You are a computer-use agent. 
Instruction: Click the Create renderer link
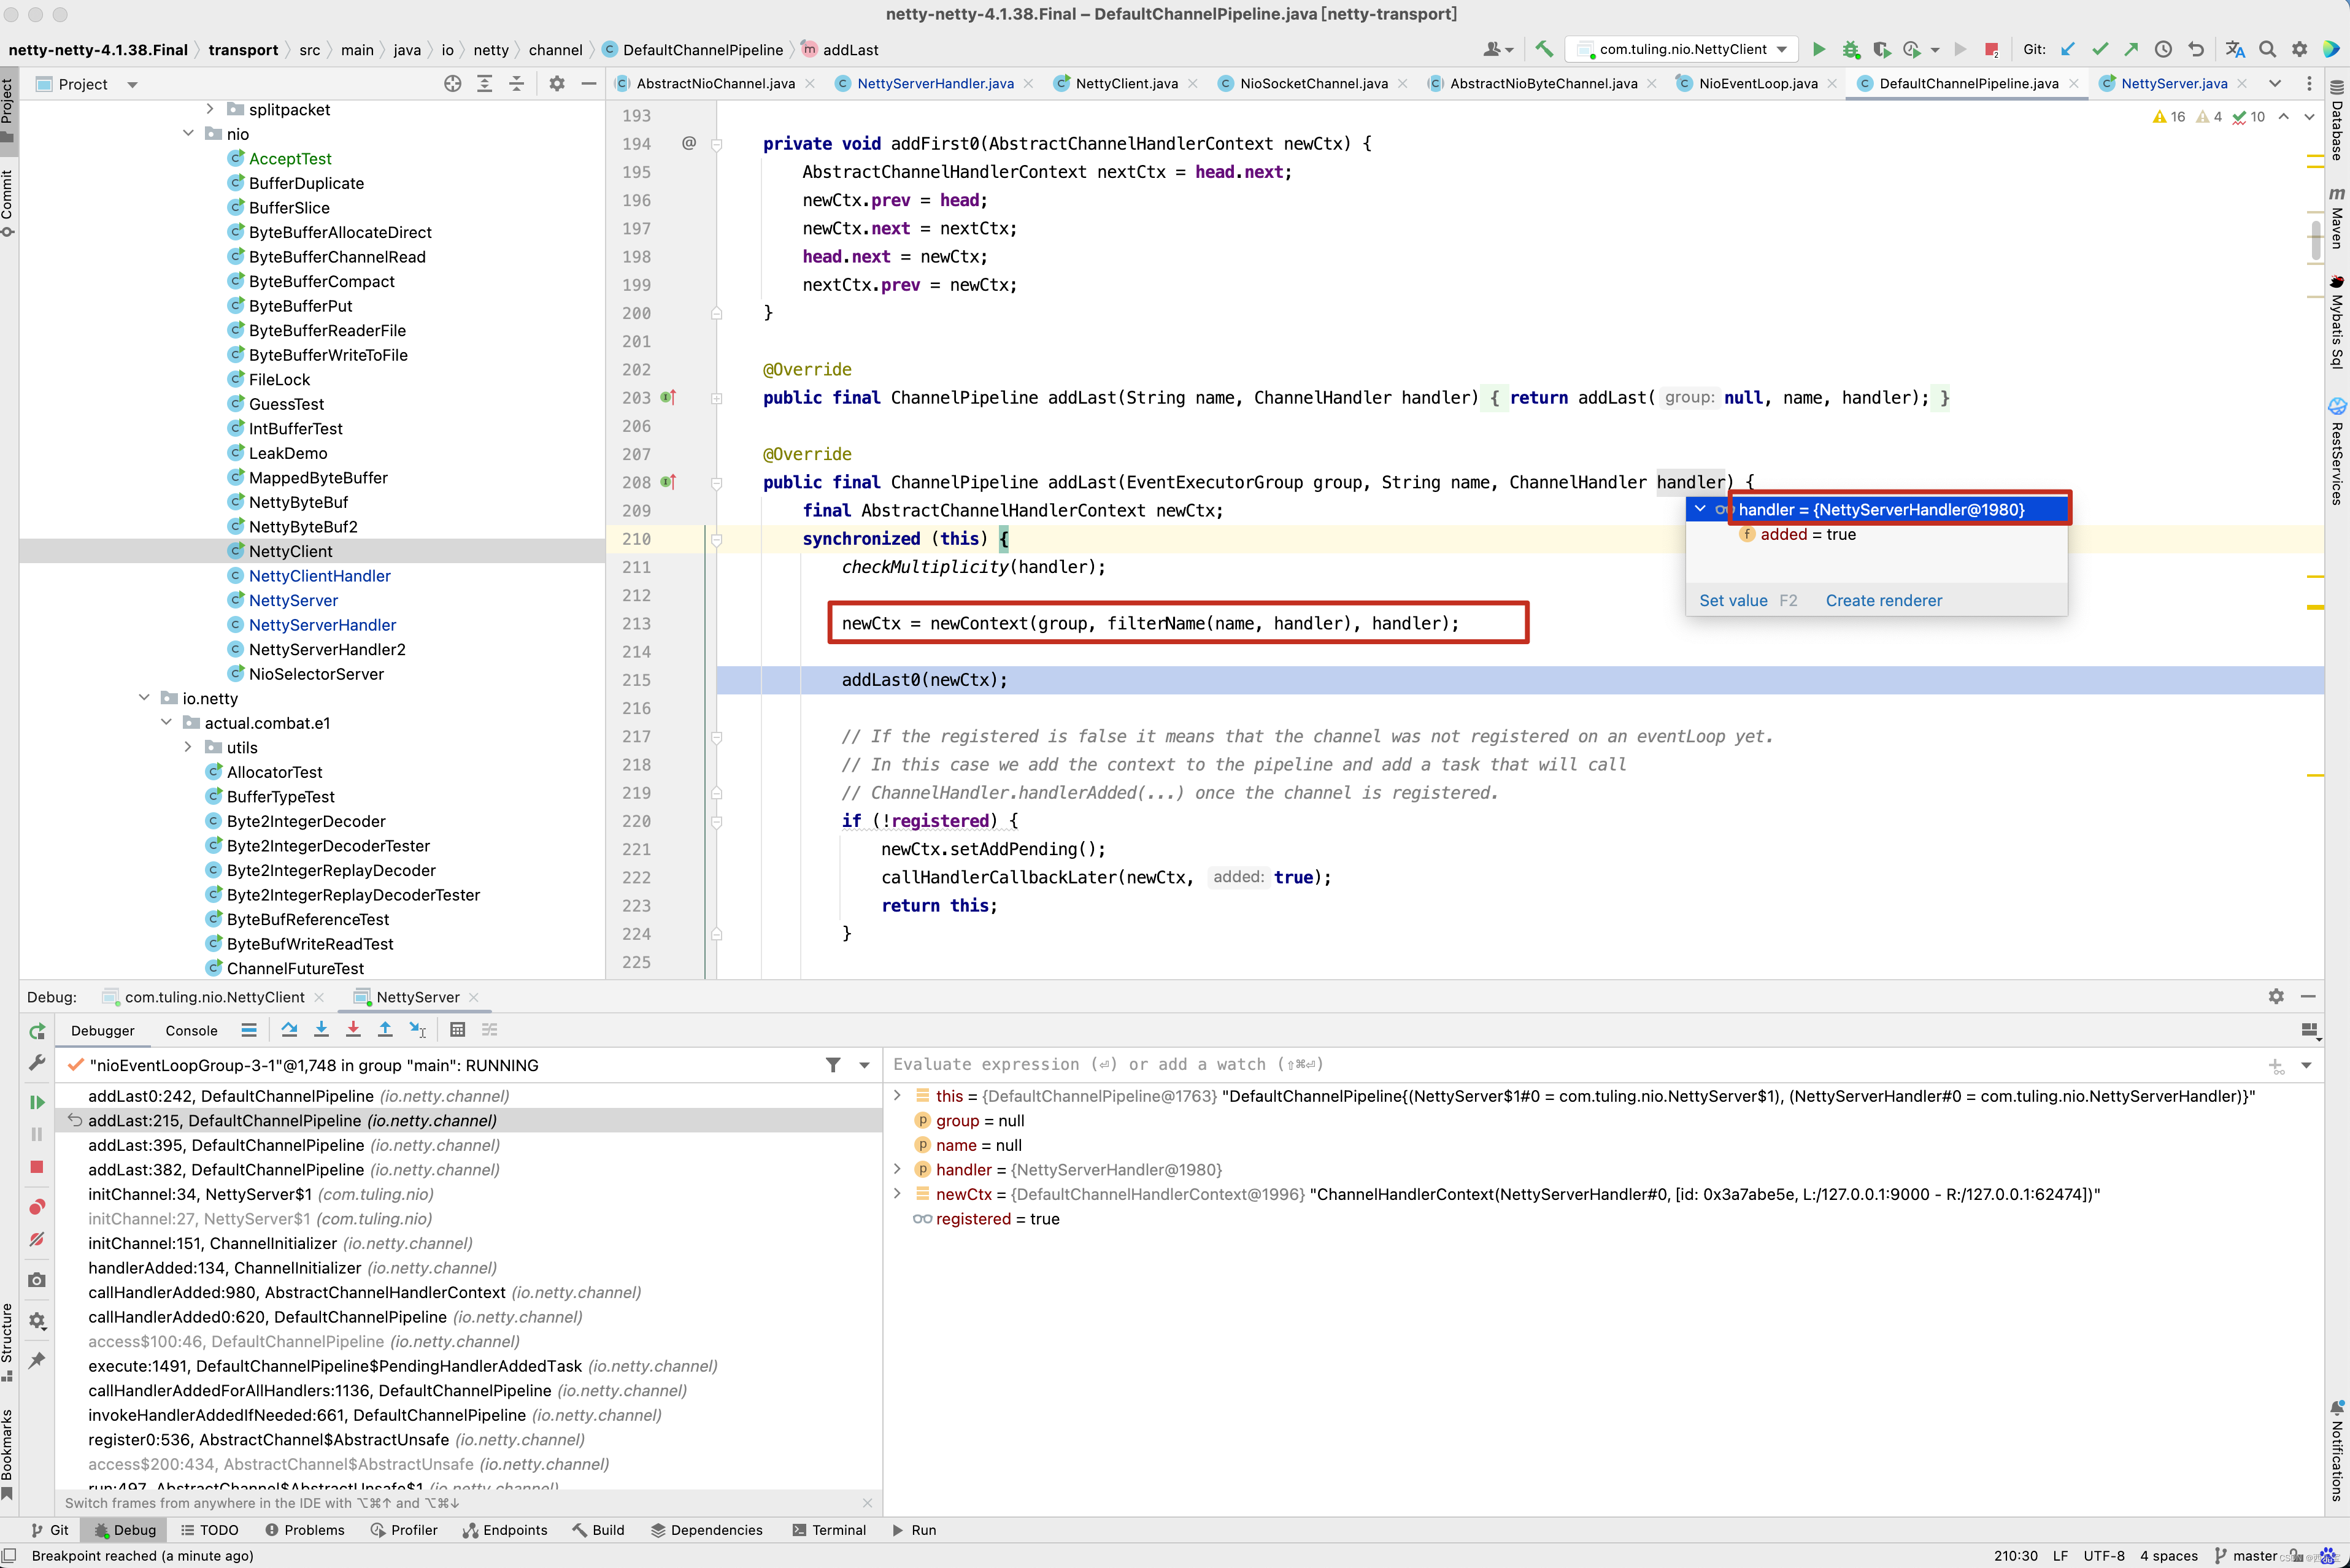1883,600
